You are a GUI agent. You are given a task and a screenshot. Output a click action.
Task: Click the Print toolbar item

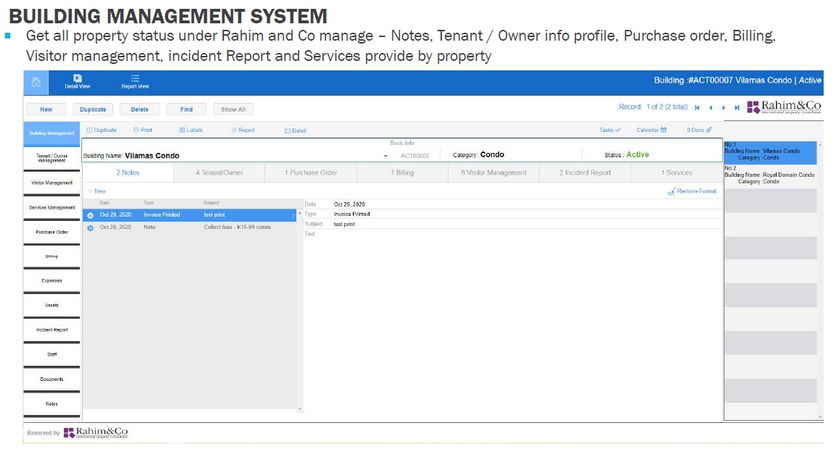click(x=142, y=130)
